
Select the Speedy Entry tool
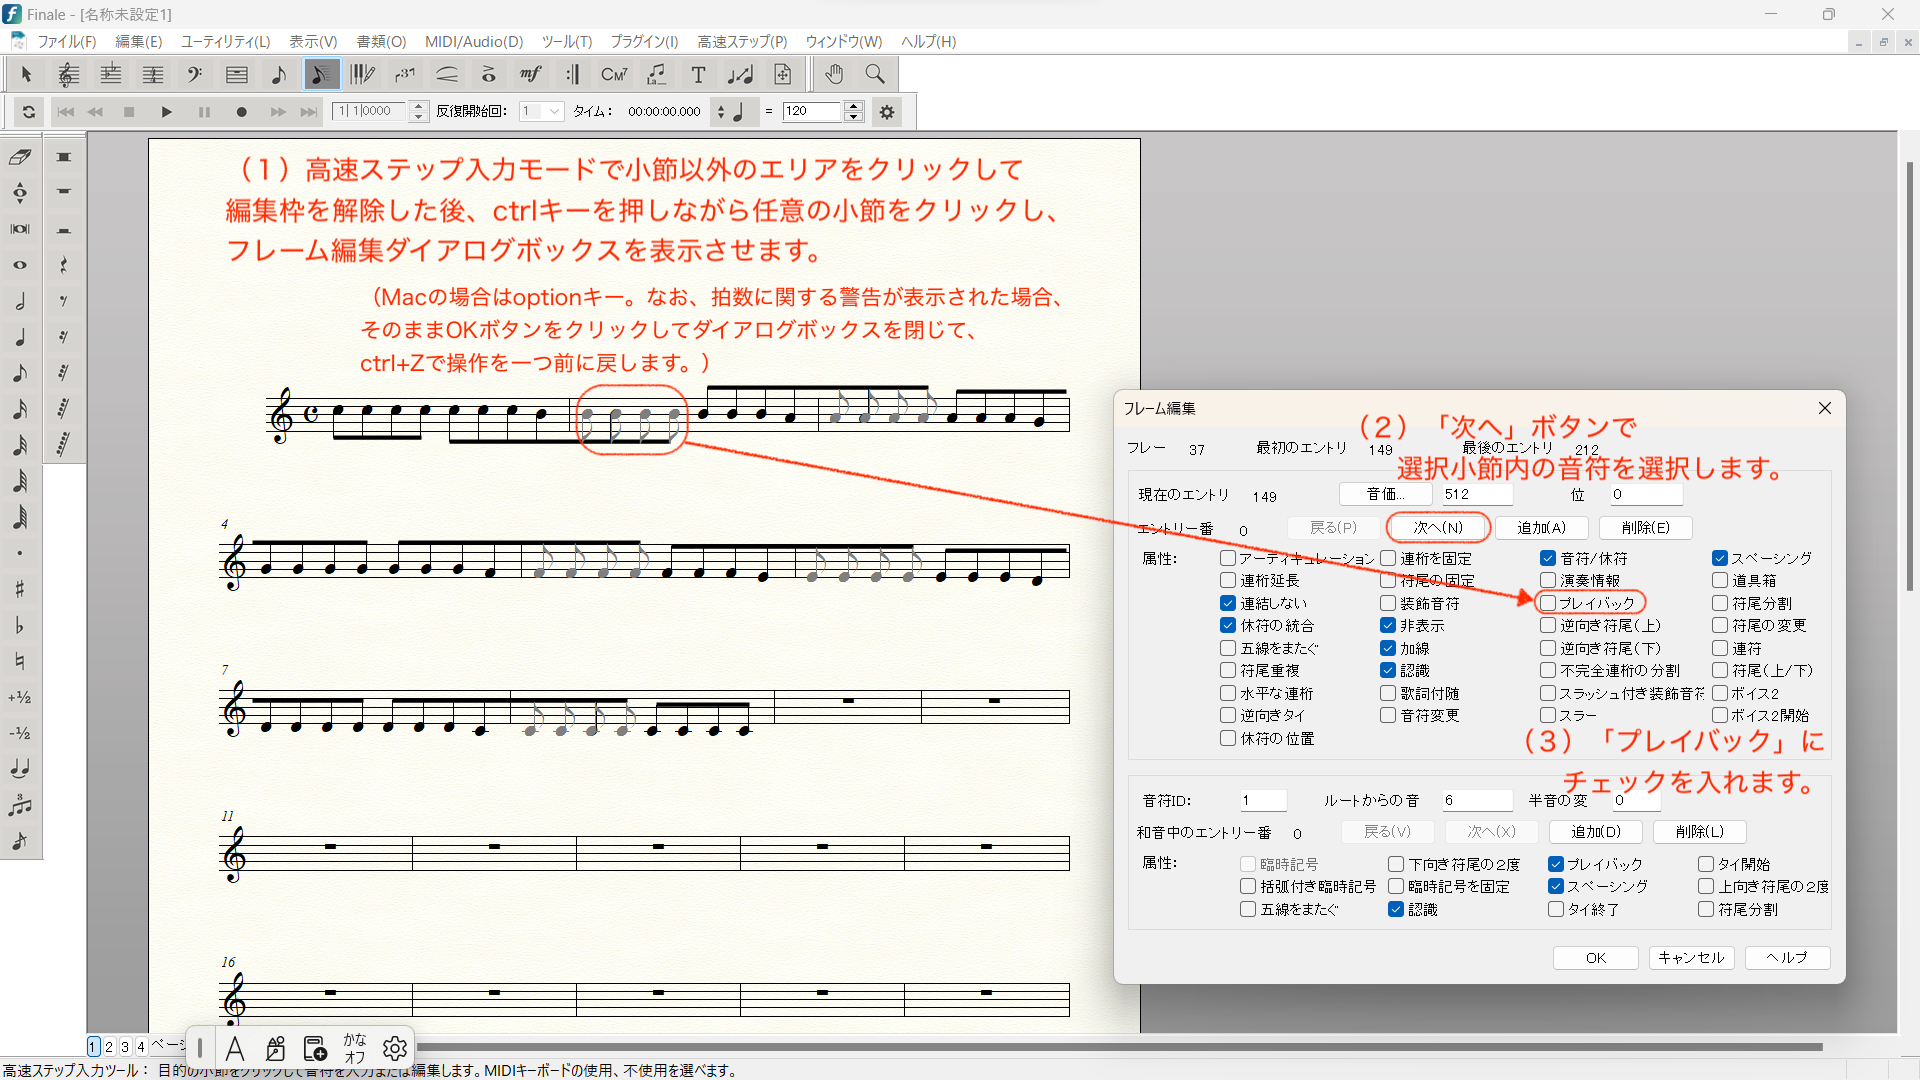click(x=321, y=74)
